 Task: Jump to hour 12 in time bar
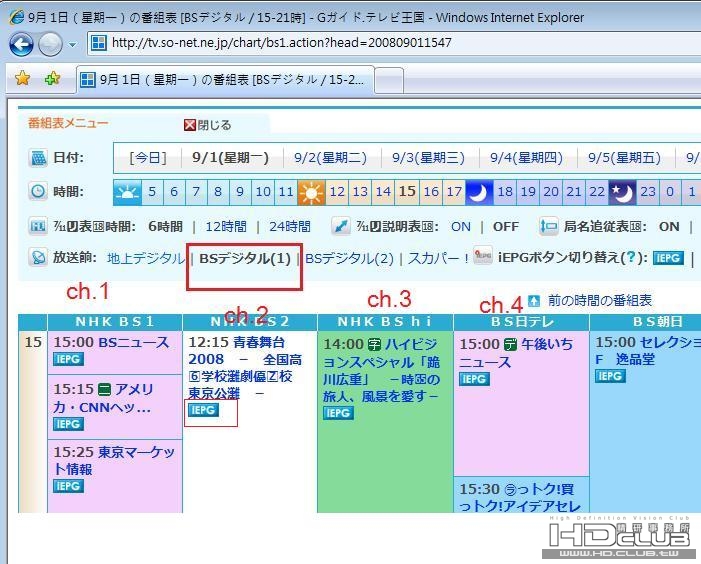click(x=337, y=193)
